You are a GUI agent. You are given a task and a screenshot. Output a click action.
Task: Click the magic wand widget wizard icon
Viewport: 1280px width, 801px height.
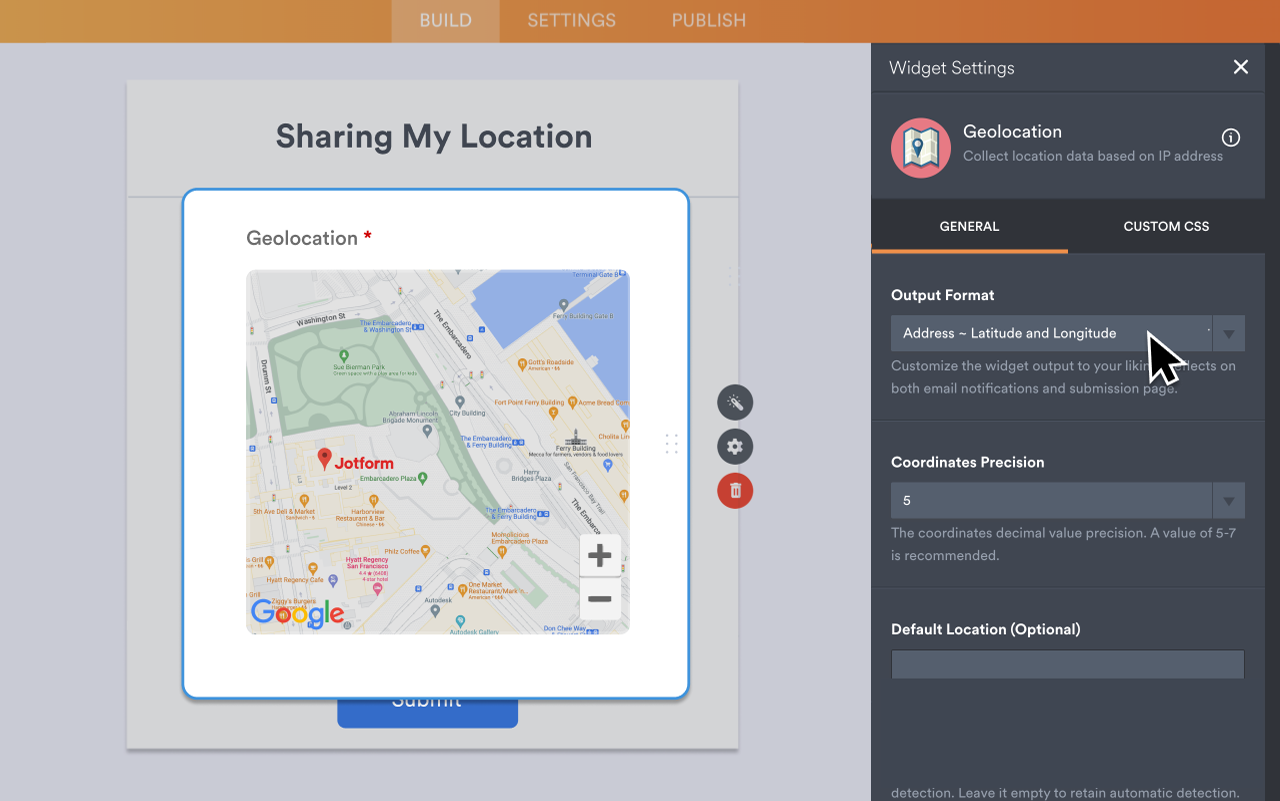coord(735,402)
